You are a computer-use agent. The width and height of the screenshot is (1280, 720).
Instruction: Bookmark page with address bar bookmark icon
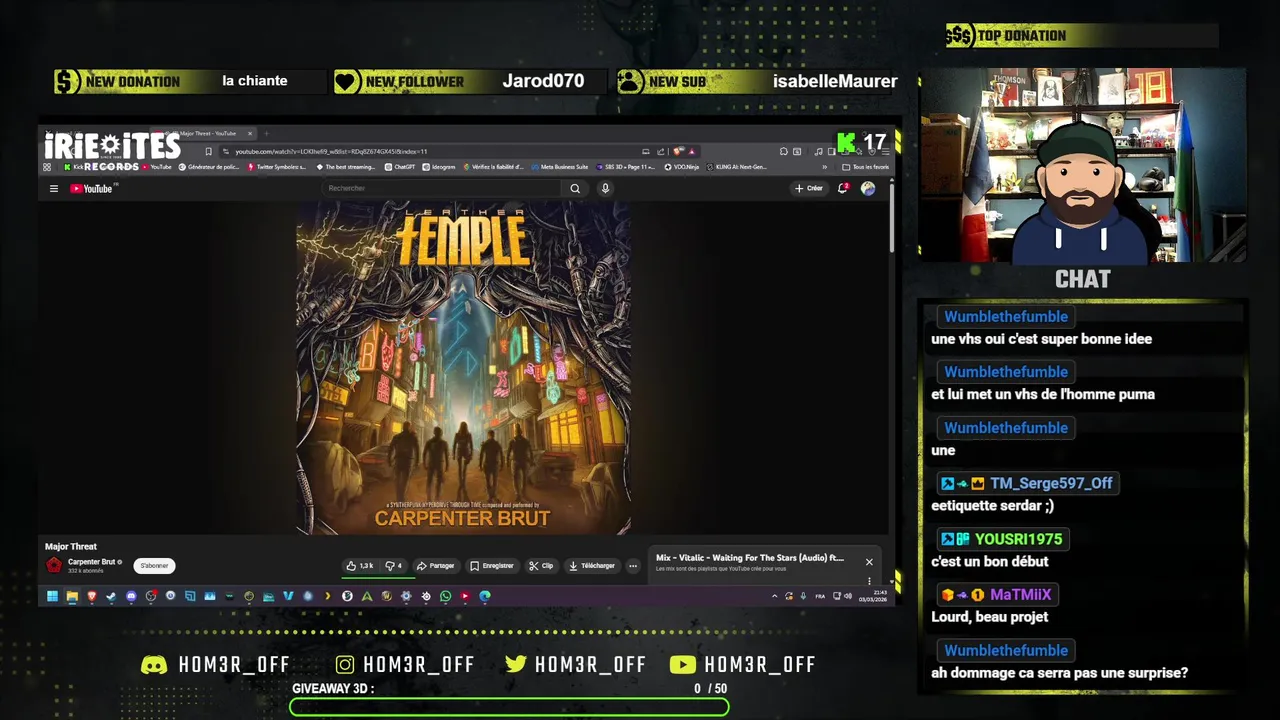coord(208,151)
